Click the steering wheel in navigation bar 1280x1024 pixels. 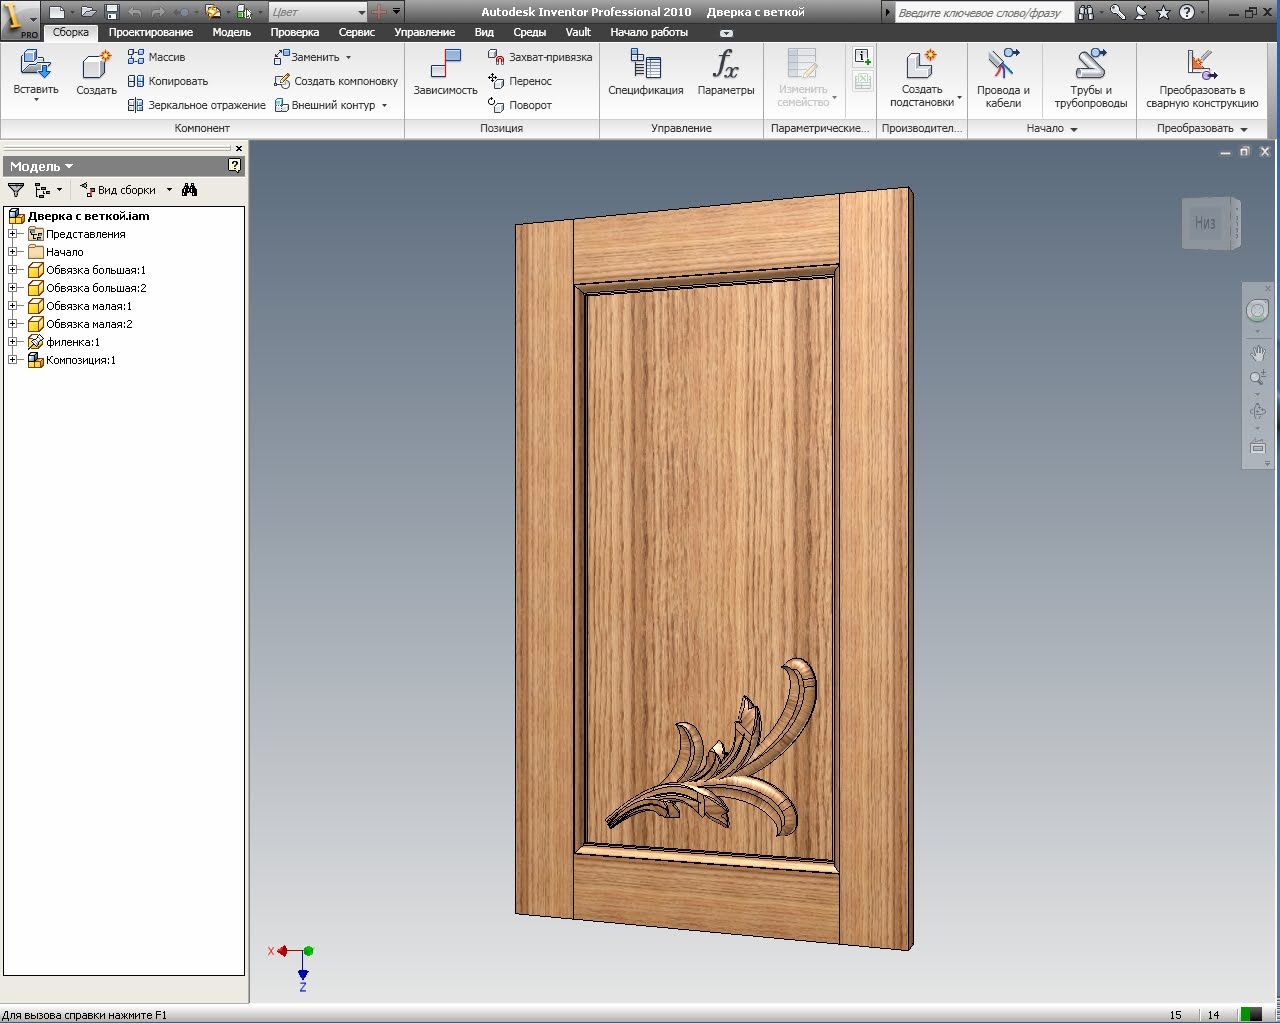pos(1258,311)
